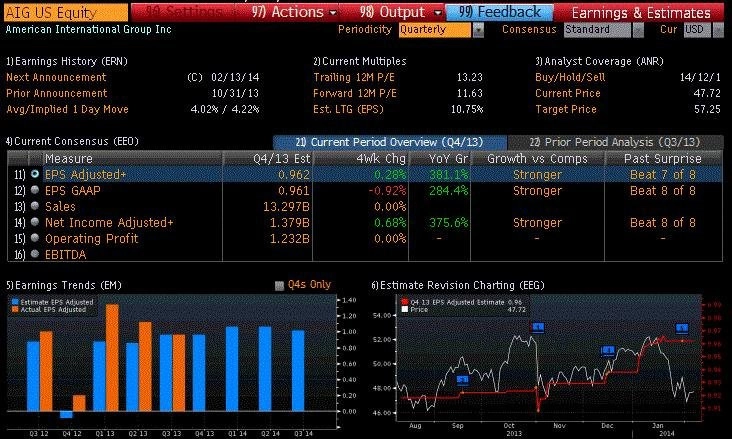Click the Beat 7 of 8 cell

coord(663,175)
